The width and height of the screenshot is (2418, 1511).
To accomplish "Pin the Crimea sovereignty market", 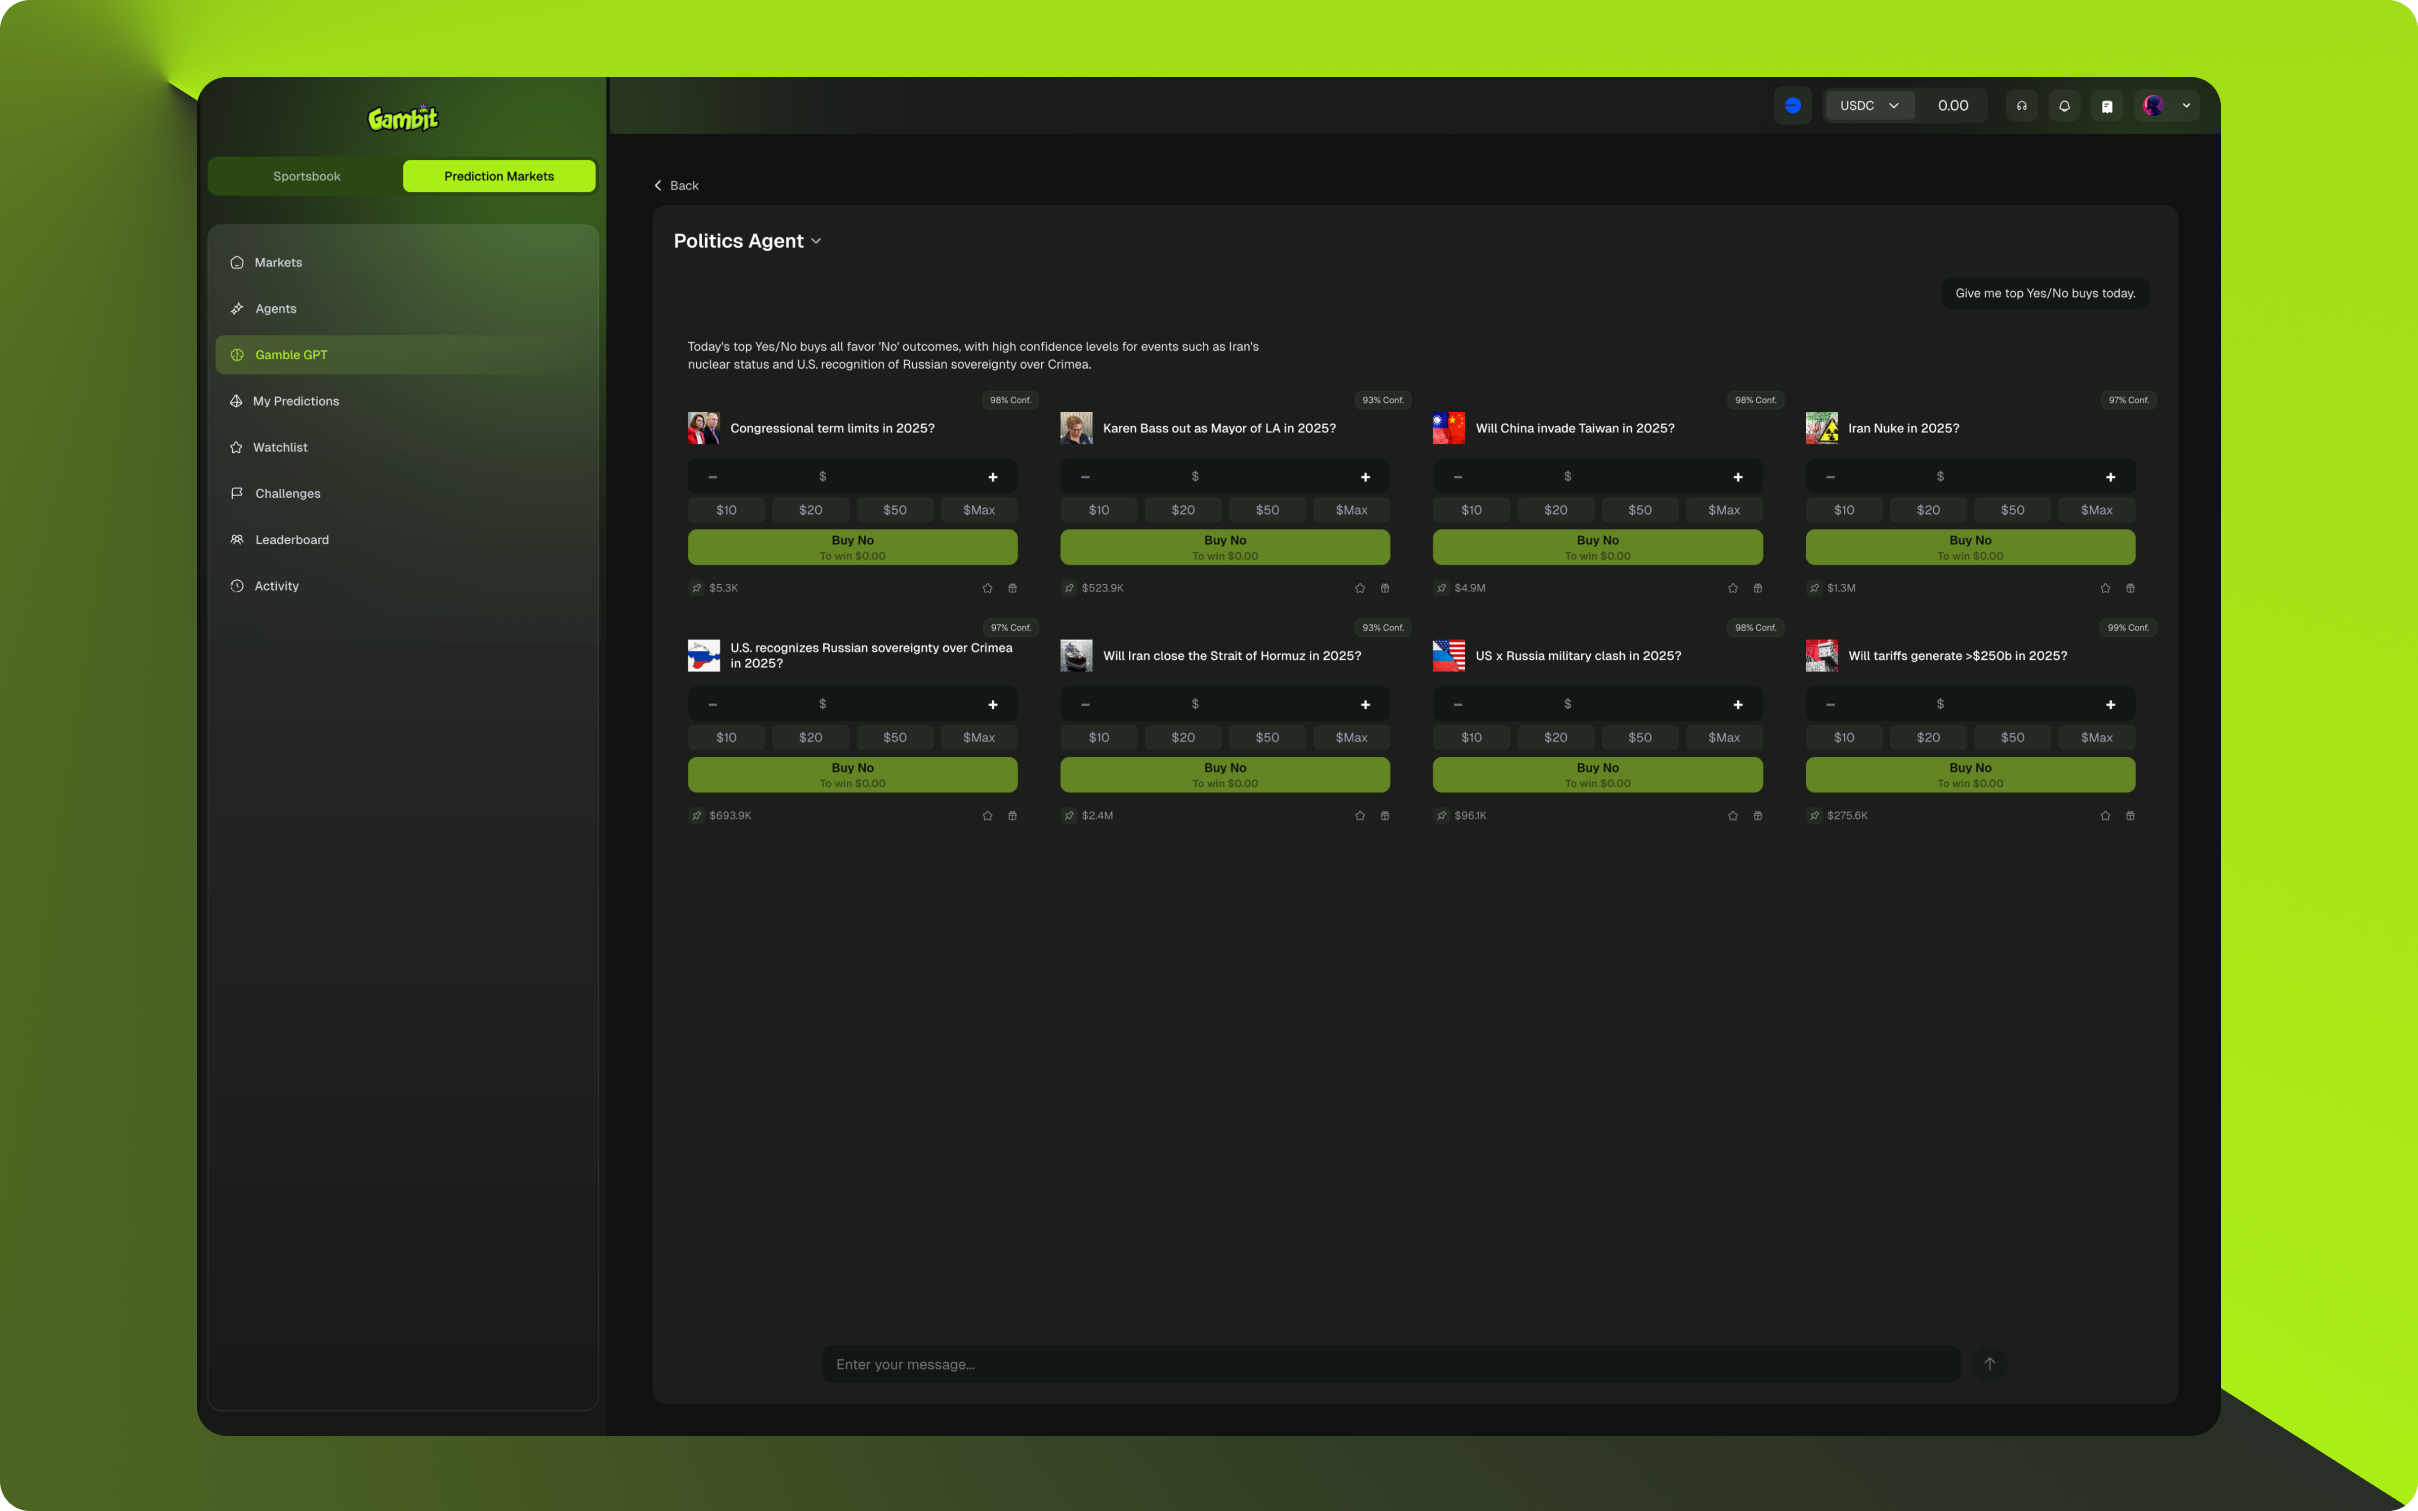I will pos(696,816).
